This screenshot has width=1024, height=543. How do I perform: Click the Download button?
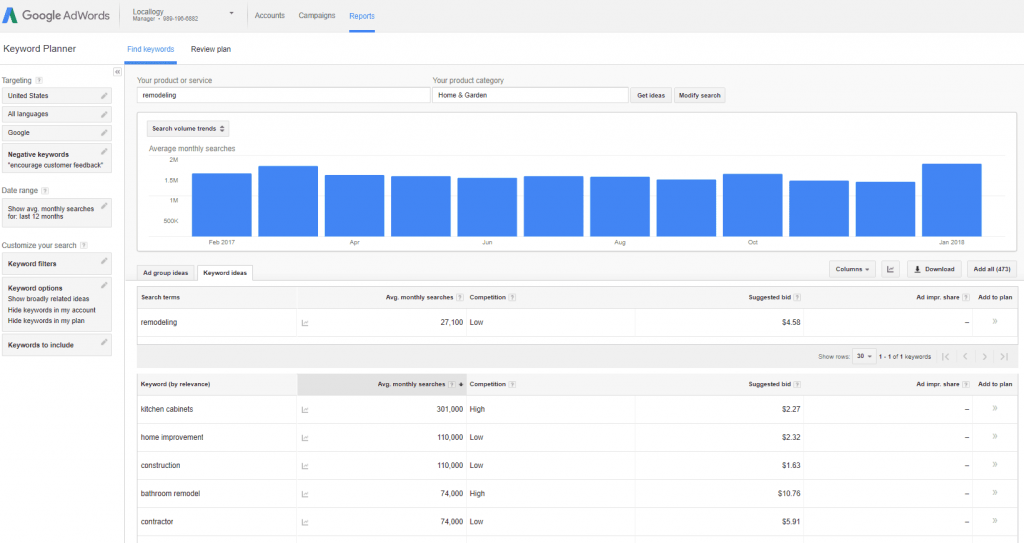tap(934, 269)
